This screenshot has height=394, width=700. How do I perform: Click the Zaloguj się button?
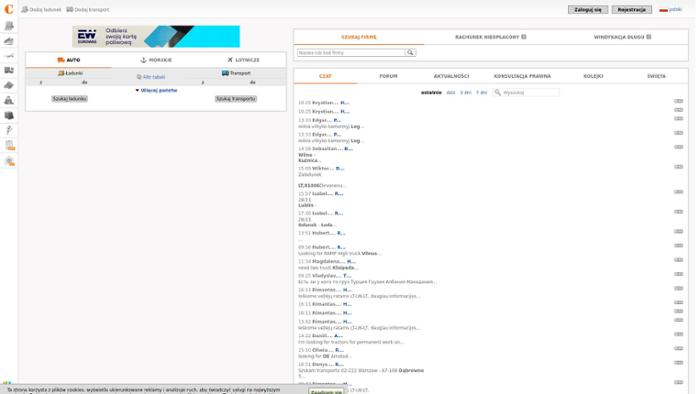point(588,9)
